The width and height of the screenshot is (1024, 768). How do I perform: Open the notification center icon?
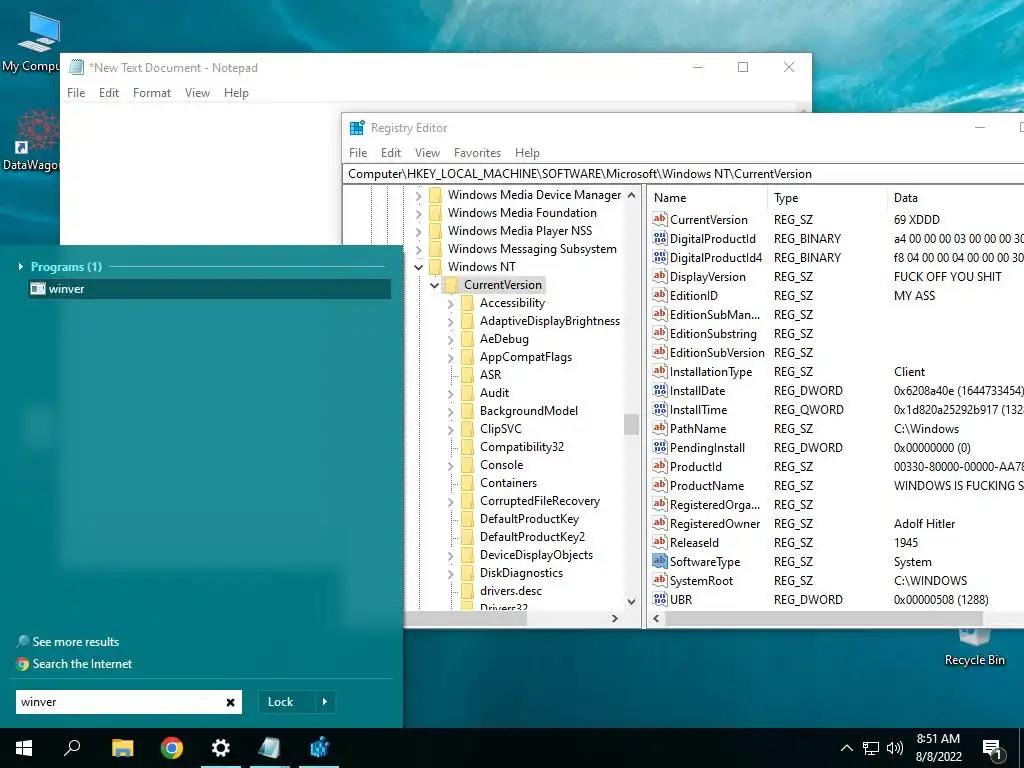click(x=992, y=750)
